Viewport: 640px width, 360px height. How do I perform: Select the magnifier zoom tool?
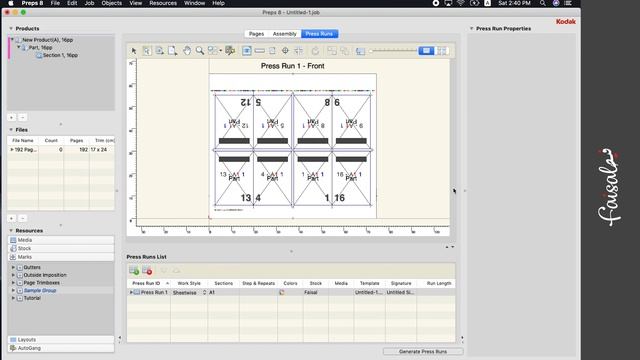200,51
